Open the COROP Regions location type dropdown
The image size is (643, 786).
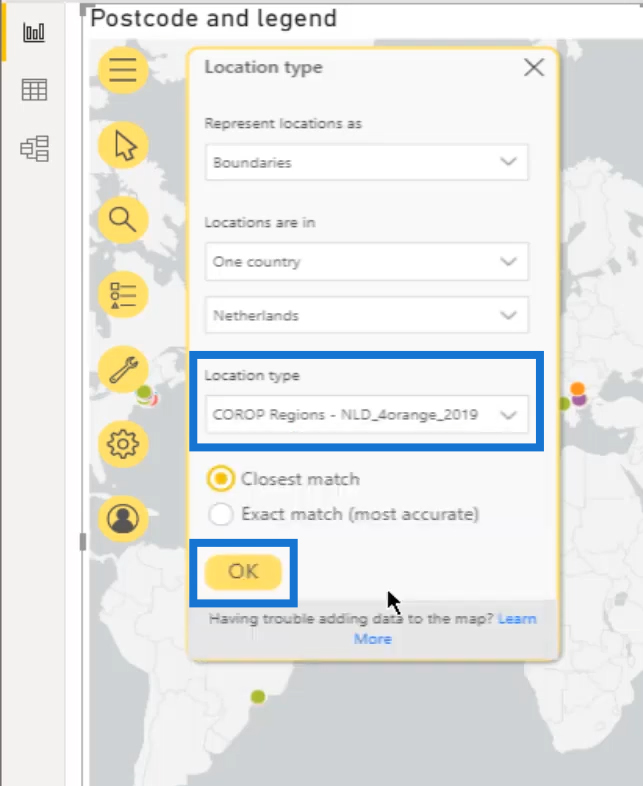pyautogui.click(x=366, y=415)
